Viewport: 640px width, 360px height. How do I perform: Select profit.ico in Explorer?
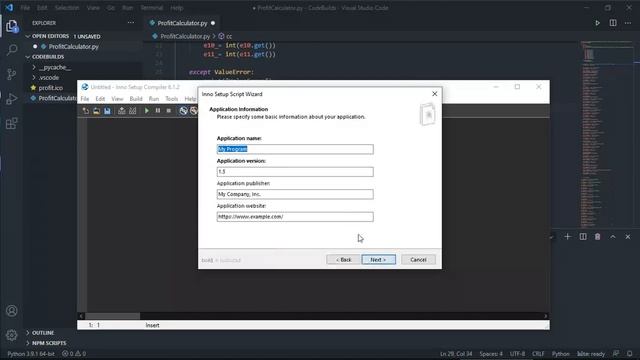(51, 88)
